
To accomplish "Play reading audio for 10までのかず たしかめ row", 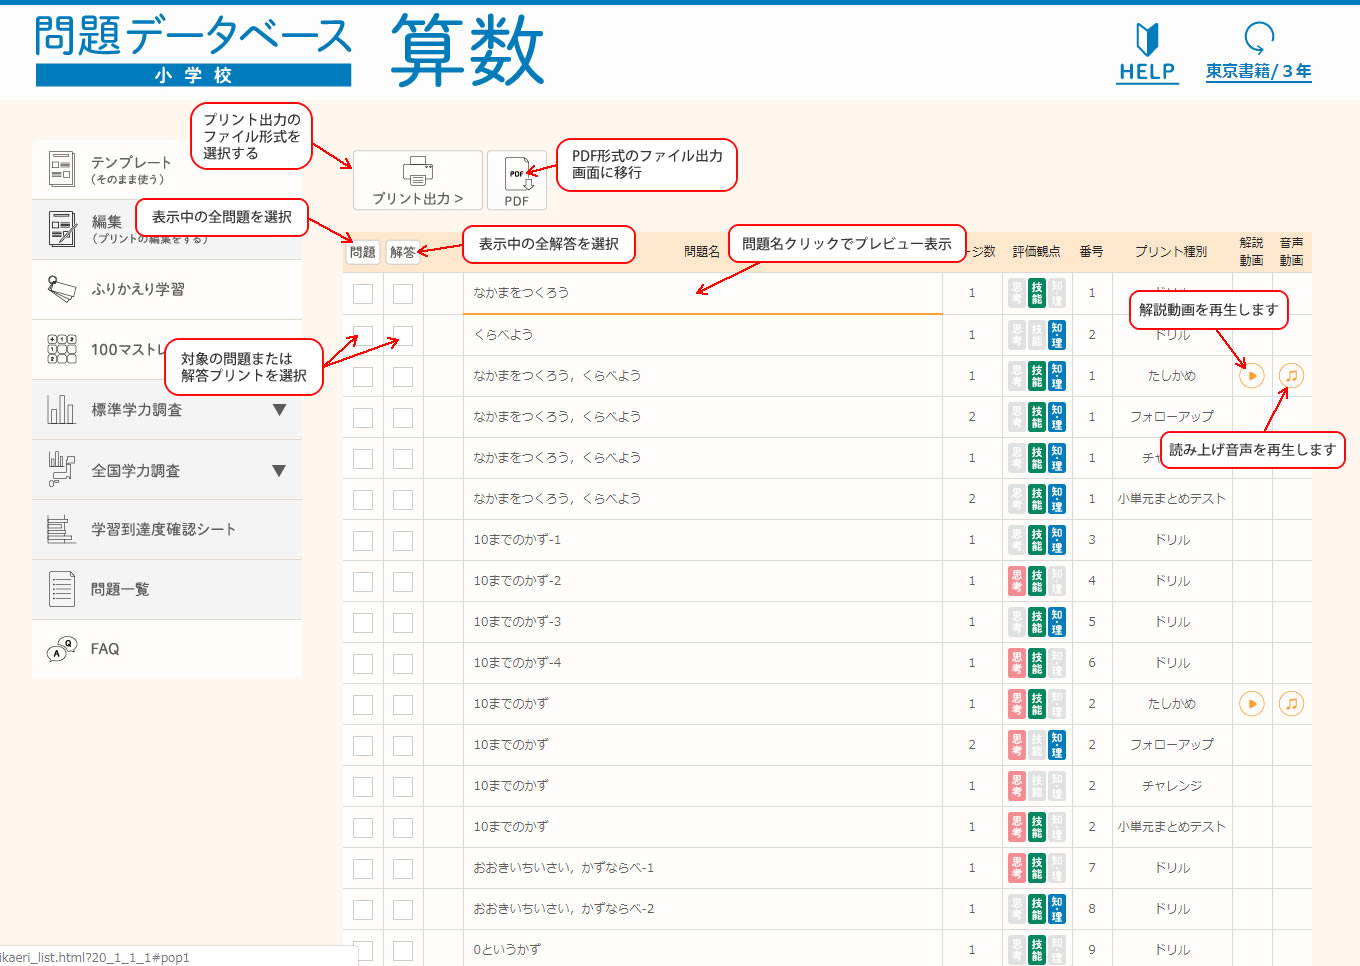I will [1291, 704].
